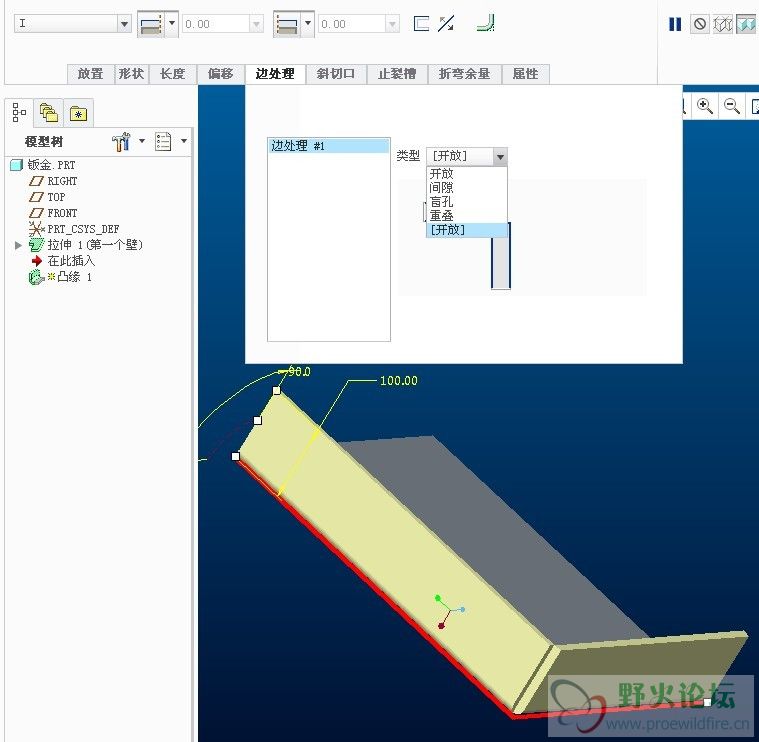The height and width of the screenshot is (742, 759).
Task: Choose 重叠 from type list
Action: pyautogui.click(x=441, y=215)
